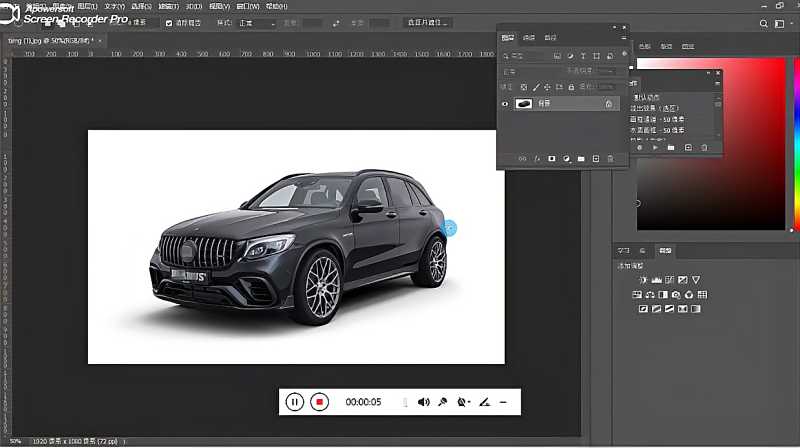Open the layer filter kind dropdown
Screen dimensions: 800x448
click(x=524, y=56)
